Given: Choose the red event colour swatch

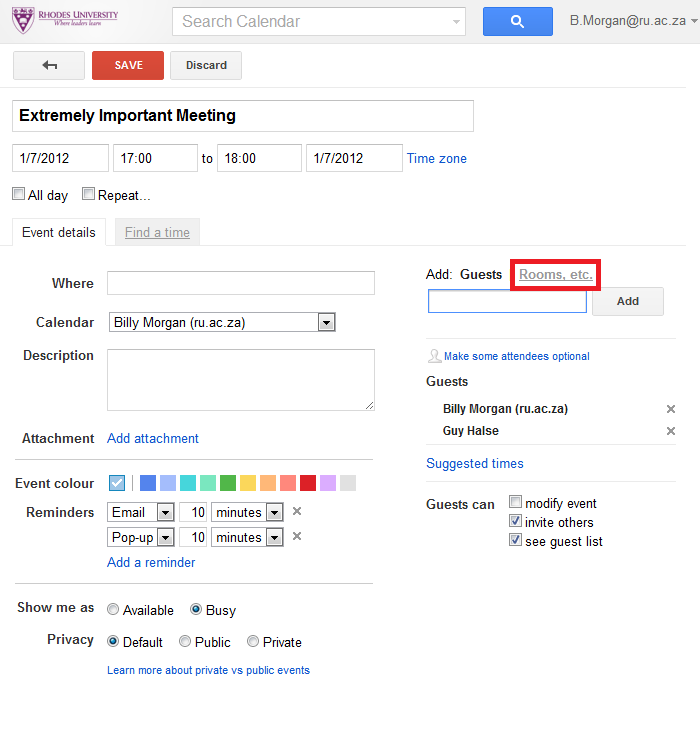Looking at the screenshot, I should (308, 483).
